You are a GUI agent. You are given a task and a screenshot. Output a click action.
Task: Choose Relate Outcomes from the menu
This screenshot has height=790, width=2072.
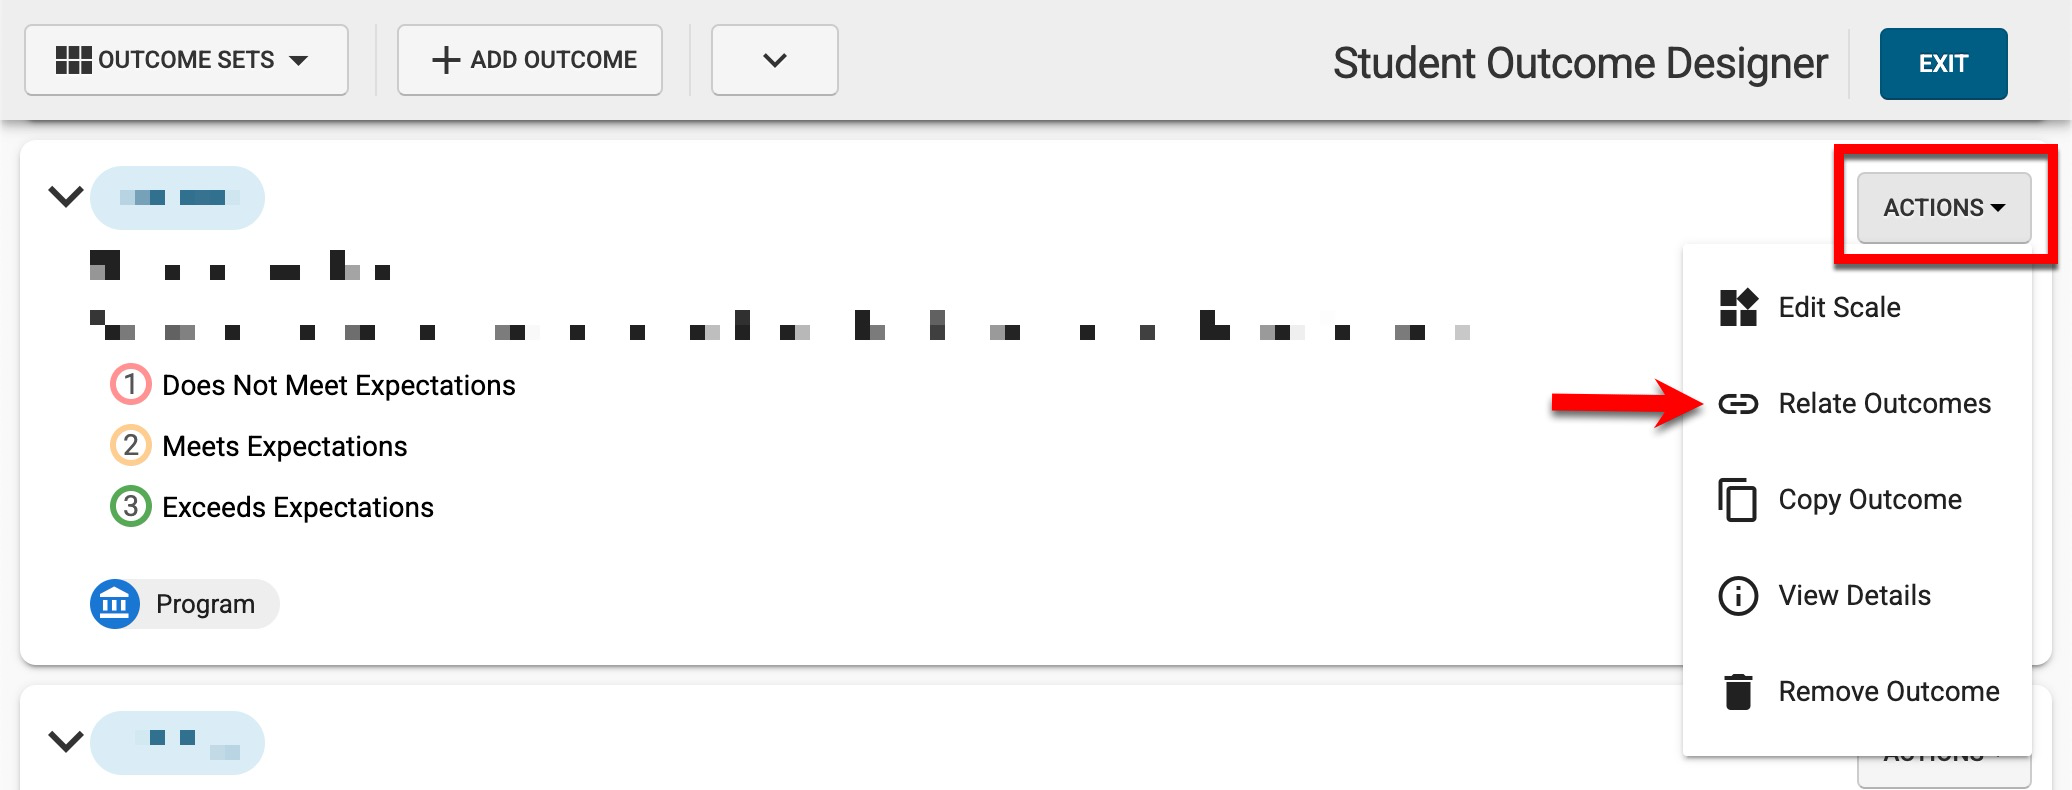click(x=1884, y=404)
